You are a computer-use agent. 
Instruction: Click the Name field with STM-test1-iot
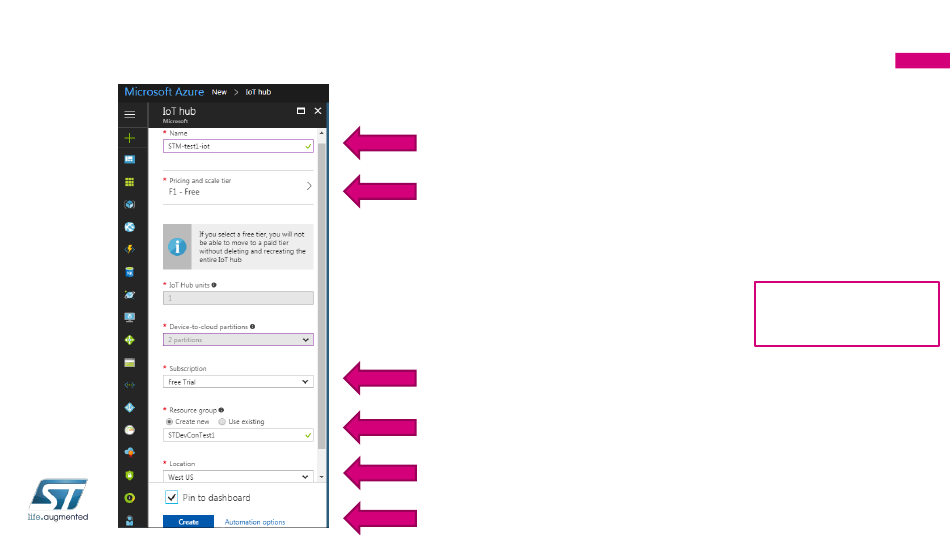[x=238, y=146]
